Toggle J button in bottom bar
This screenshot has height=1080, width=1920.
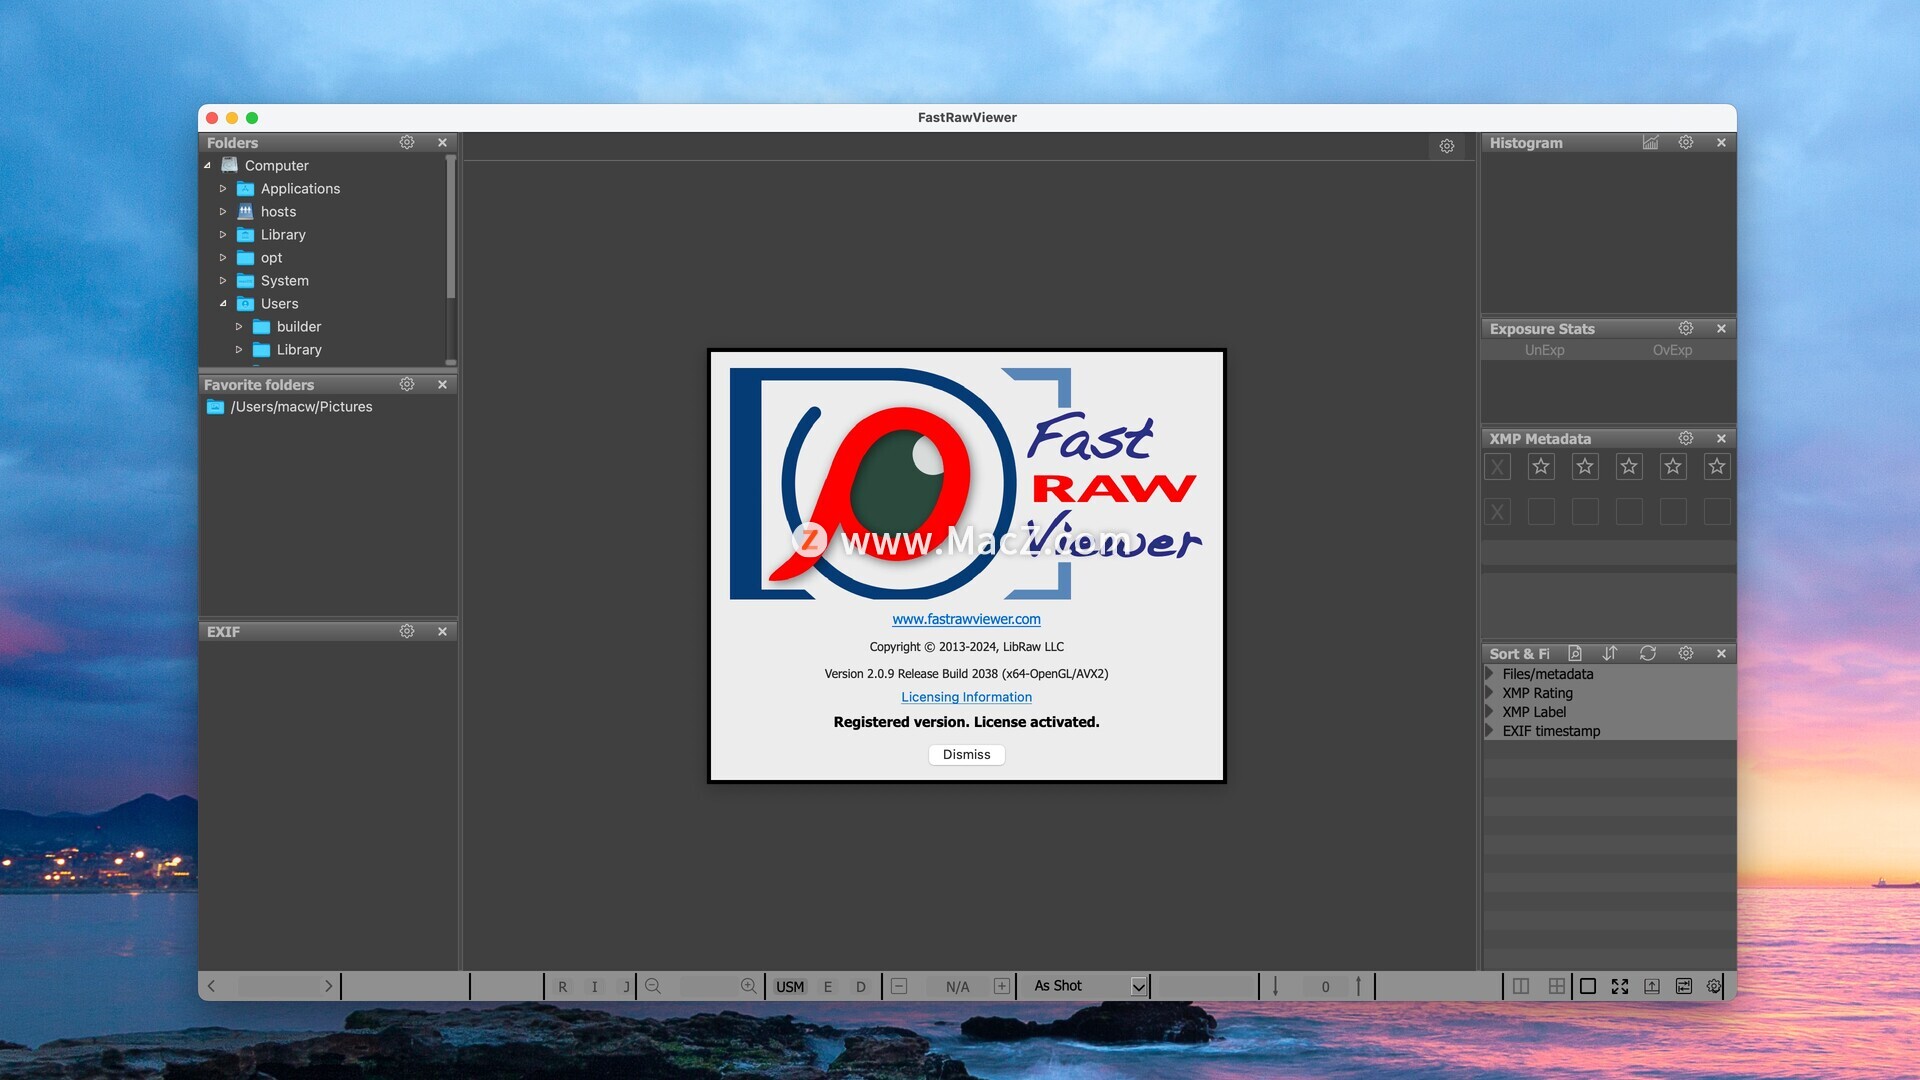pos(626,987)
